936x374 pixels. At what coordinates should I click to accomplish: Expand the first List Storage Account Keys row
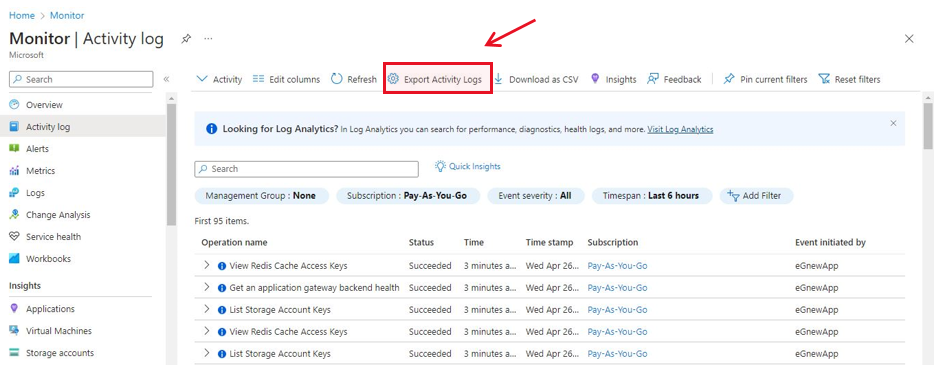click(207, 310)
